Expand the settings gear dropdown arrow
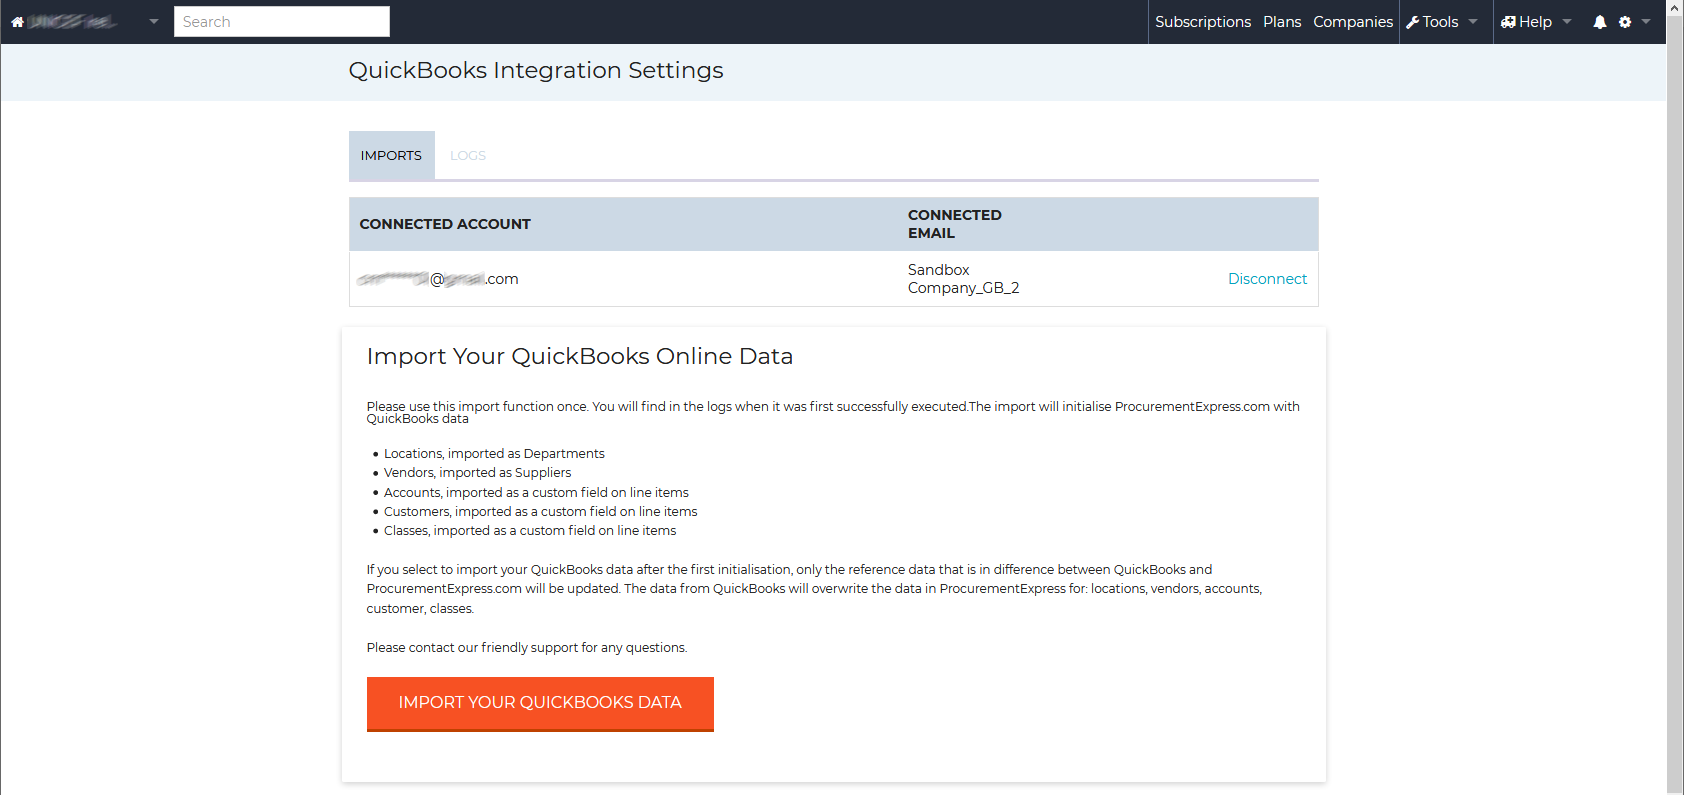Viewport: 1684px width, 795px height. (1646, 22)
